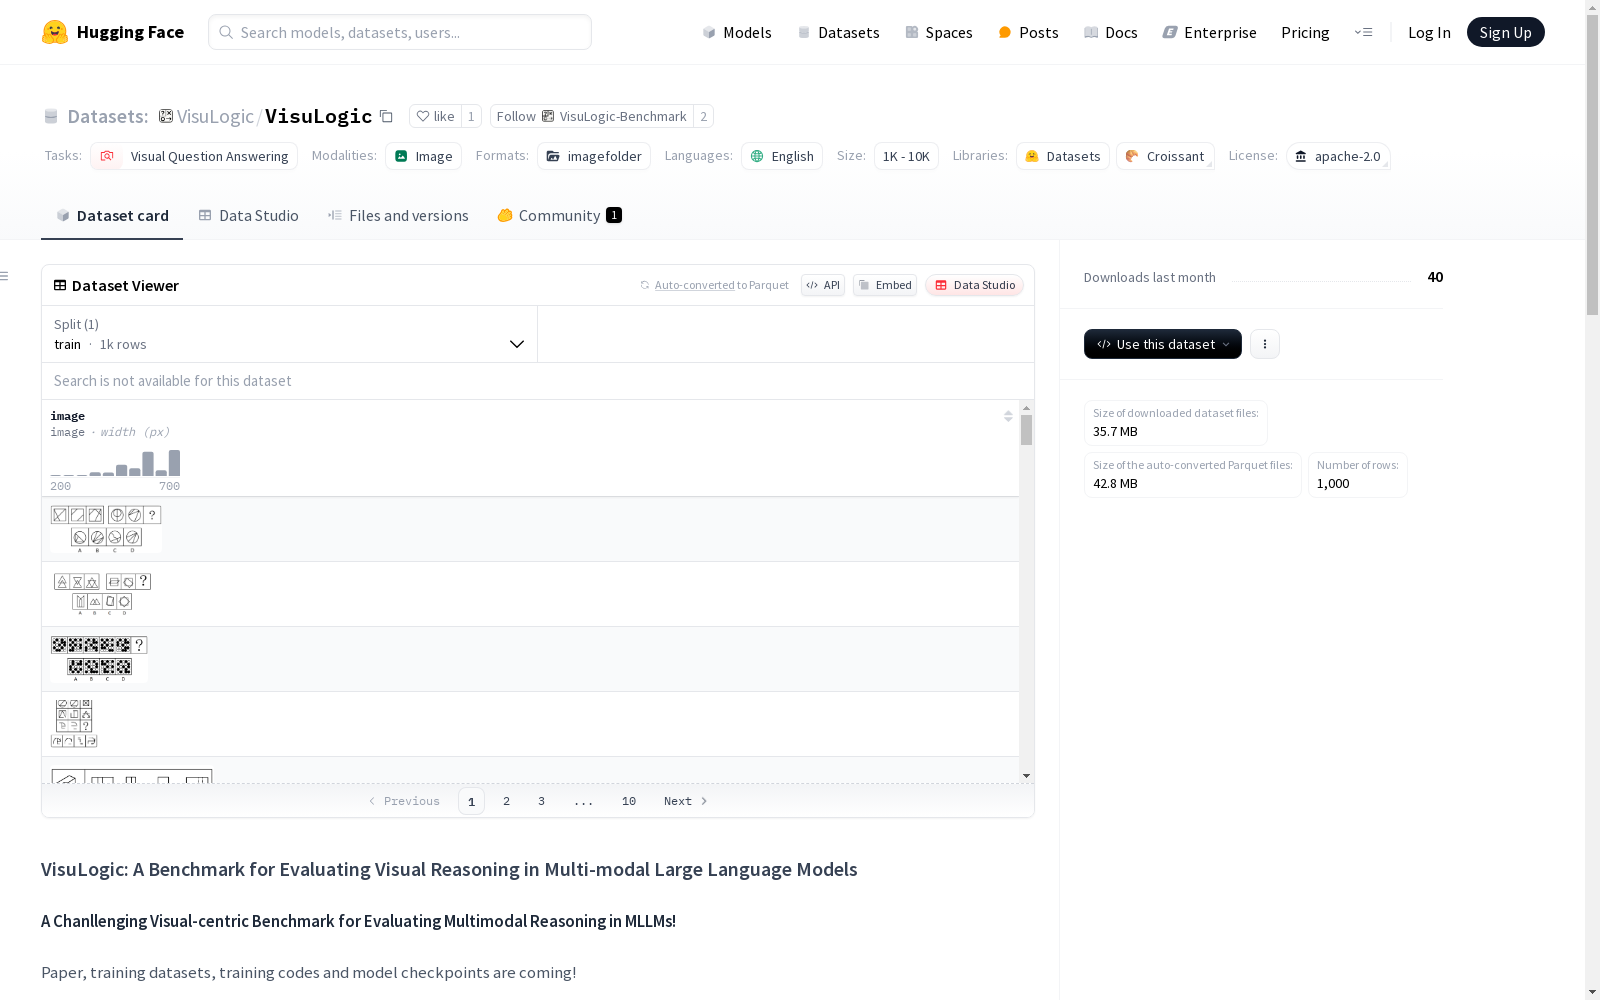Focus the search models, datasets, users field
The height and width of the screenshot is (1000, 1600).
coord(400,32)
